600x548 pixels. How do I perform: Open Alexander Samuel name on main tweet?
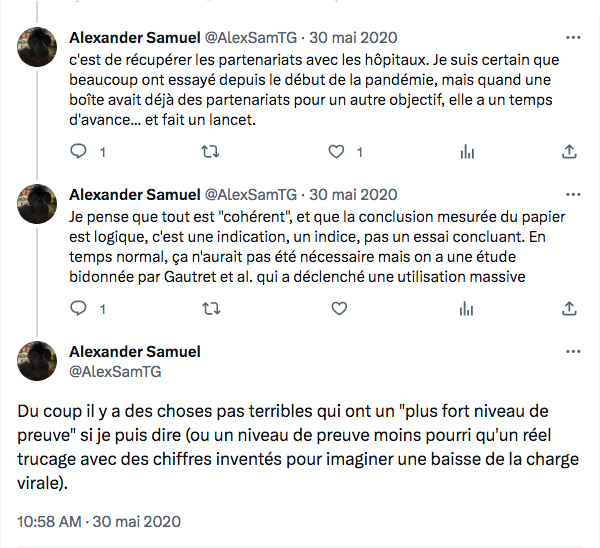(134, 352)
